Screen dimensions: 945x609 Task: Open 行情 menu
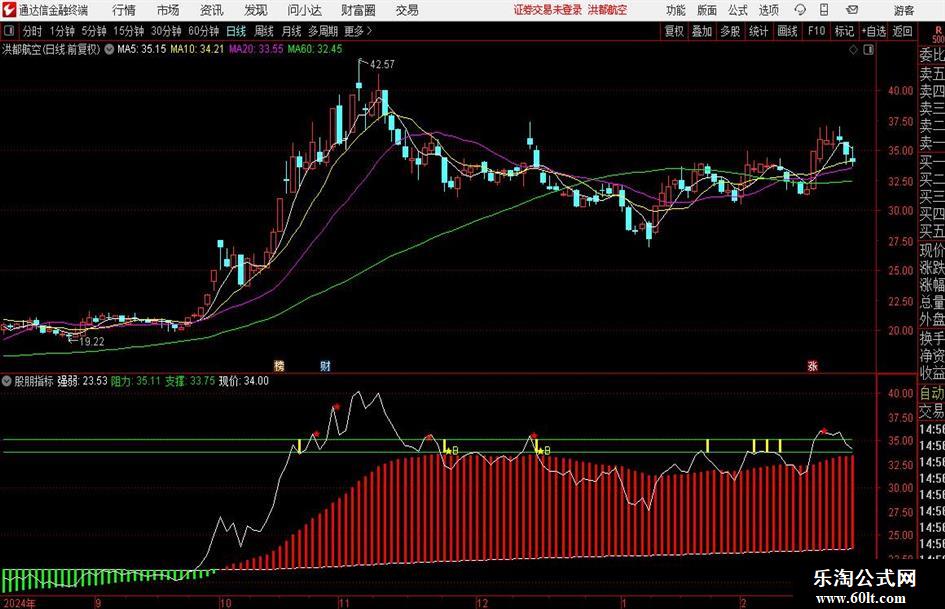coord(124,10)
